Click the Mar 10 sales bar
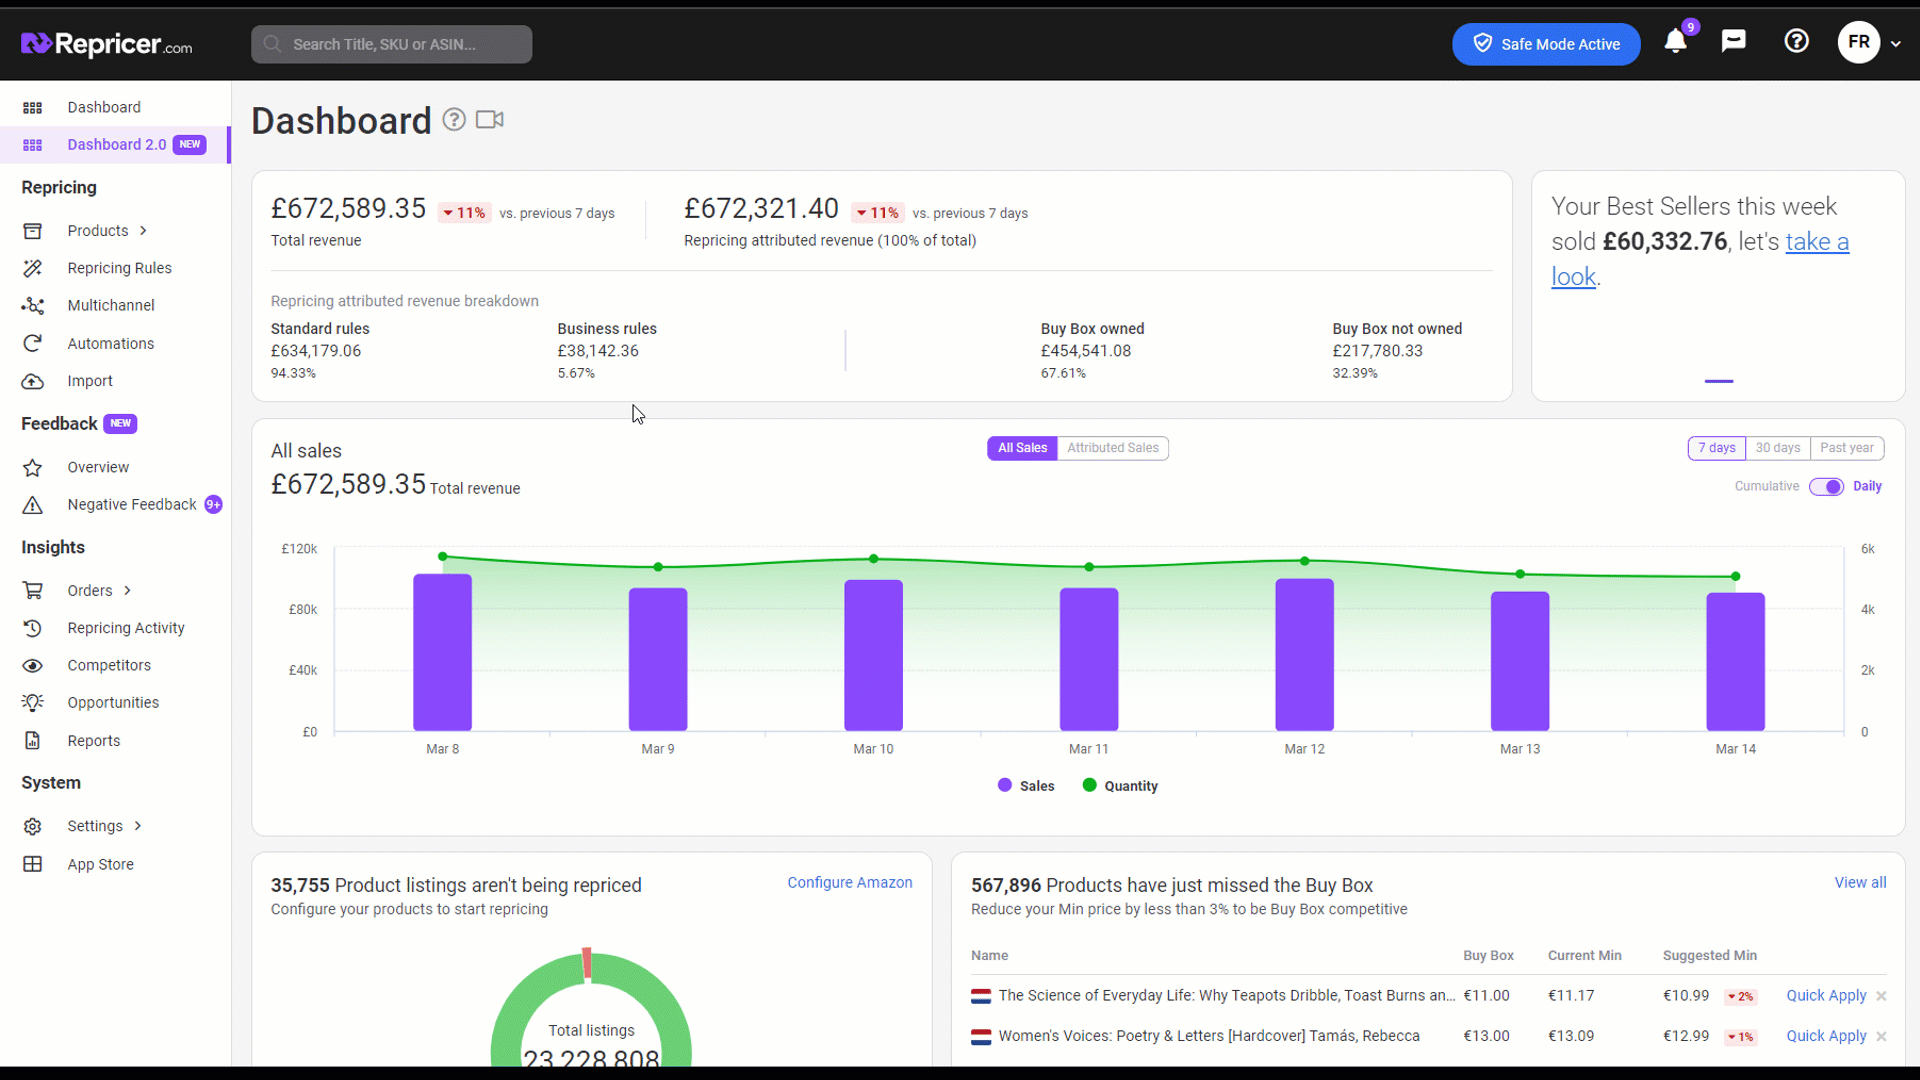 (873, 655)
